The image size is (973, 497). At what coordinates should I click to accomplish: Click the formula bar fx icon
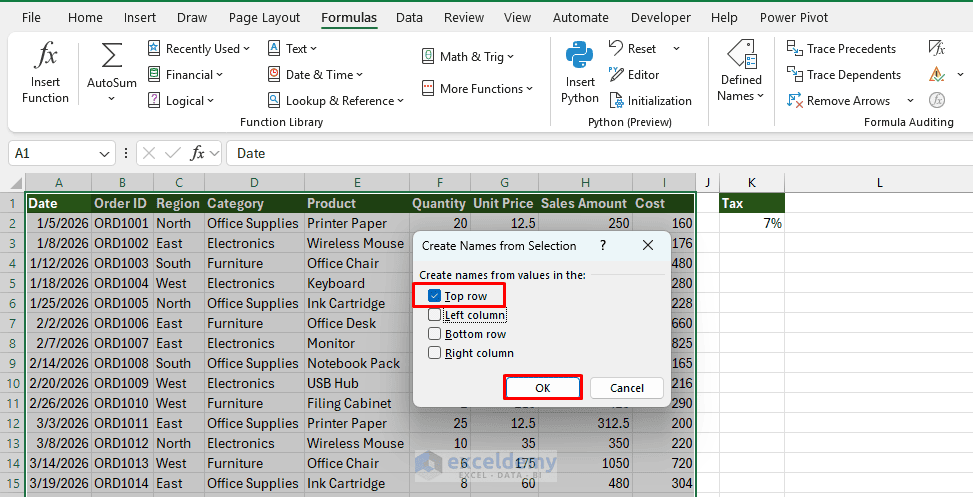pos(197,153)
